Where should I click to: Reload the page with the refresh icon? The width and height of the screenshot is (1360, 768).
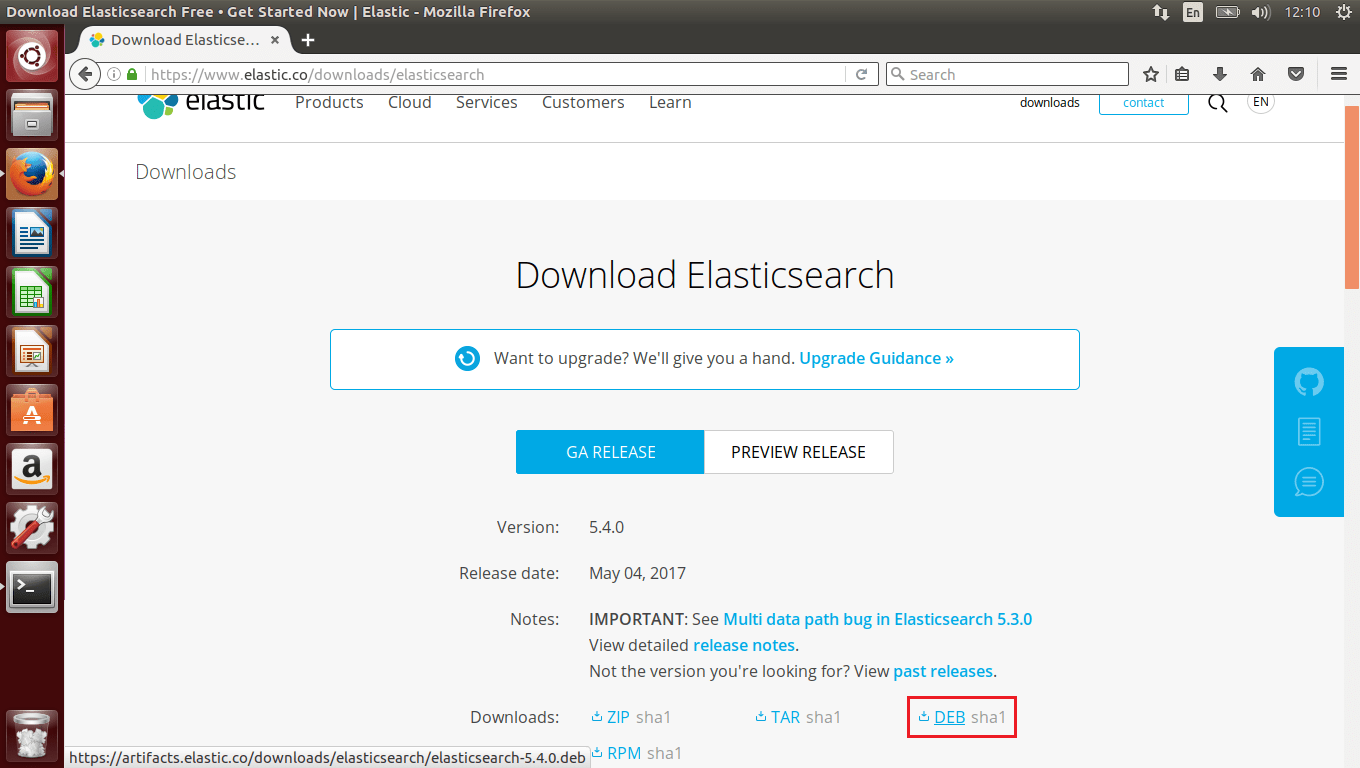pos(861,73)
